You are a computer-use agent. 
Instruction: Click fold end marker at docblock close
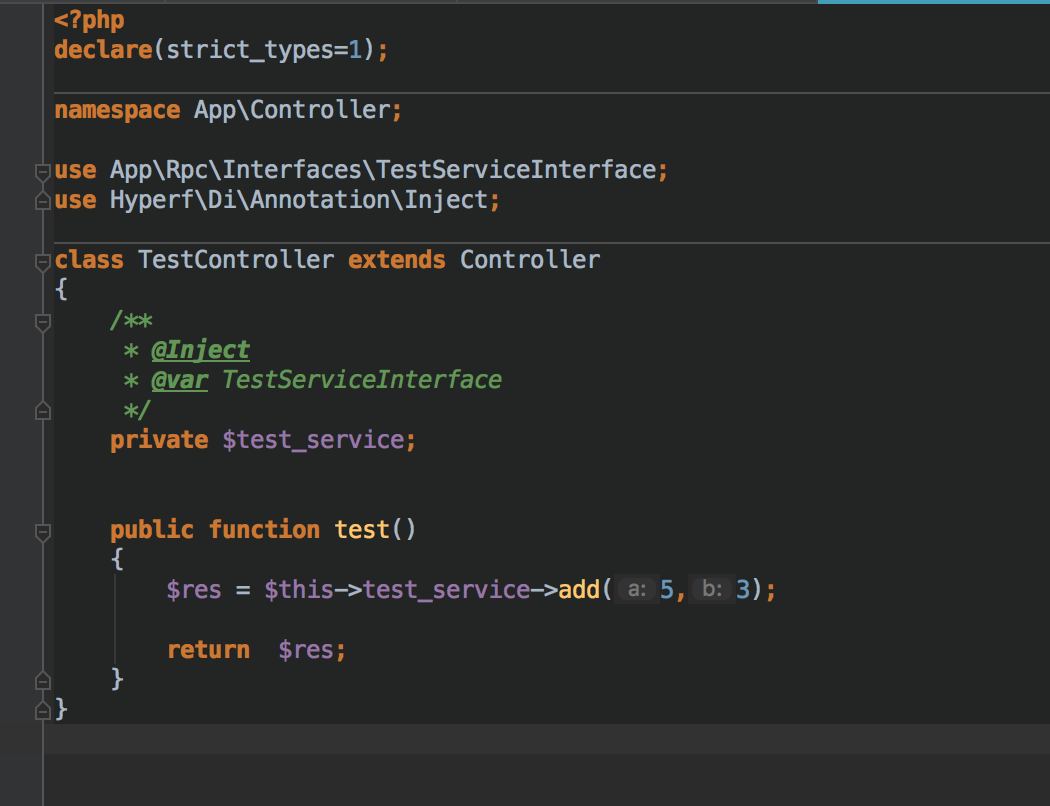[42, 411]
